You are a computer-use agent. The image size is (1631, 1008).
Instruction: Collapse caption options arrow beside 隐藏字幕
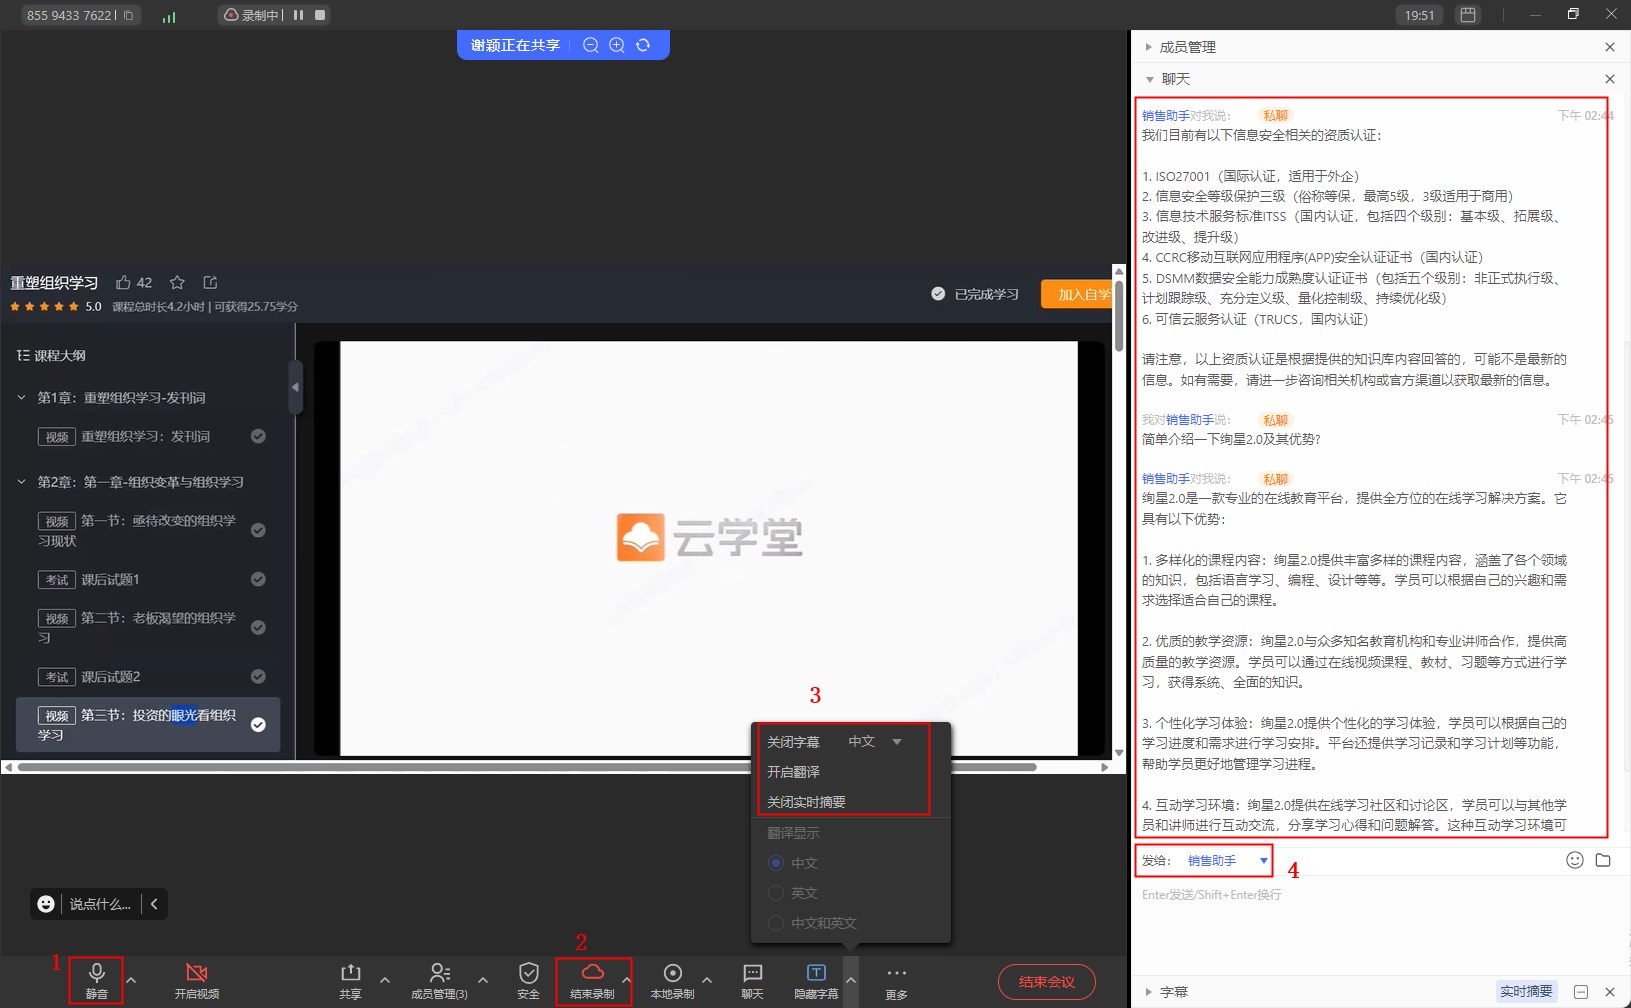(850, 980)
